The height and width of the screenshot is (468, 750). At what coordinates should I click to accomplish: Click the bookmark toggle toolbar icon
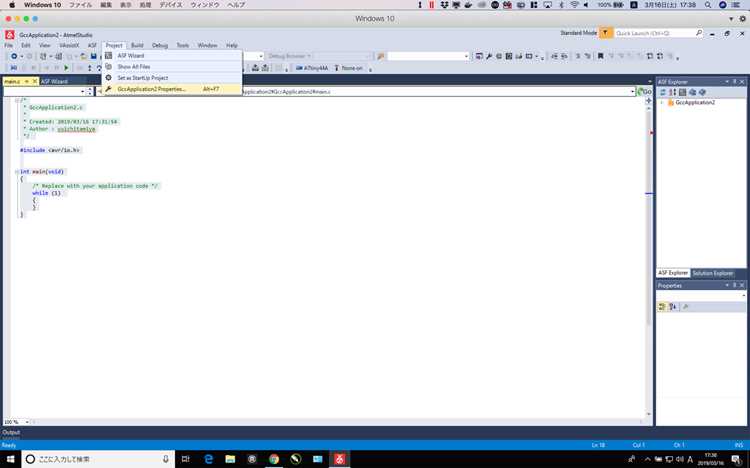(600, 56)
